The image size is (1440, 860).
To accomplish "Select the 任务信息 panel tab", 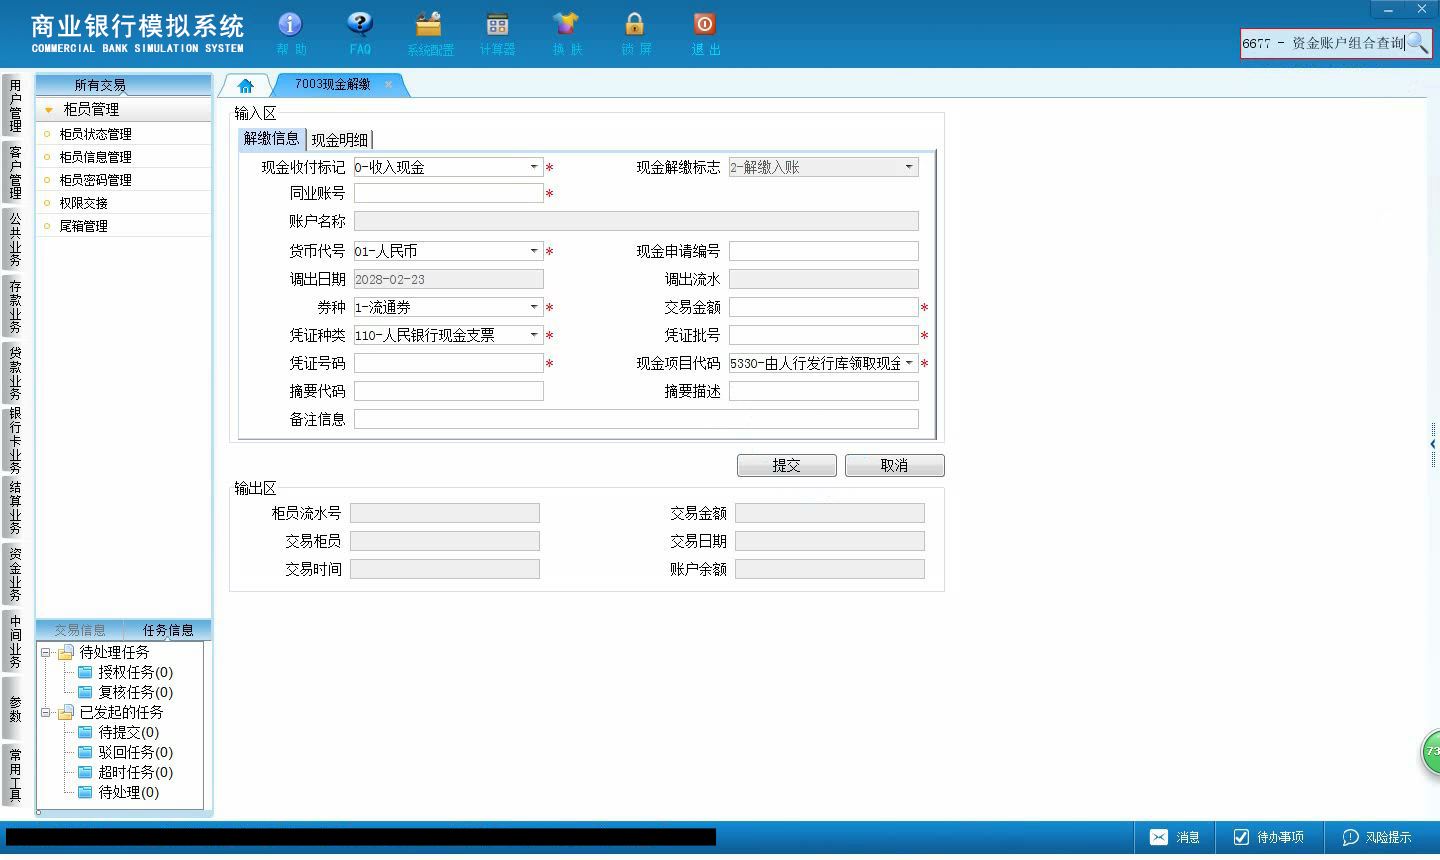I will pyautogui.click(x=168, y=630).
